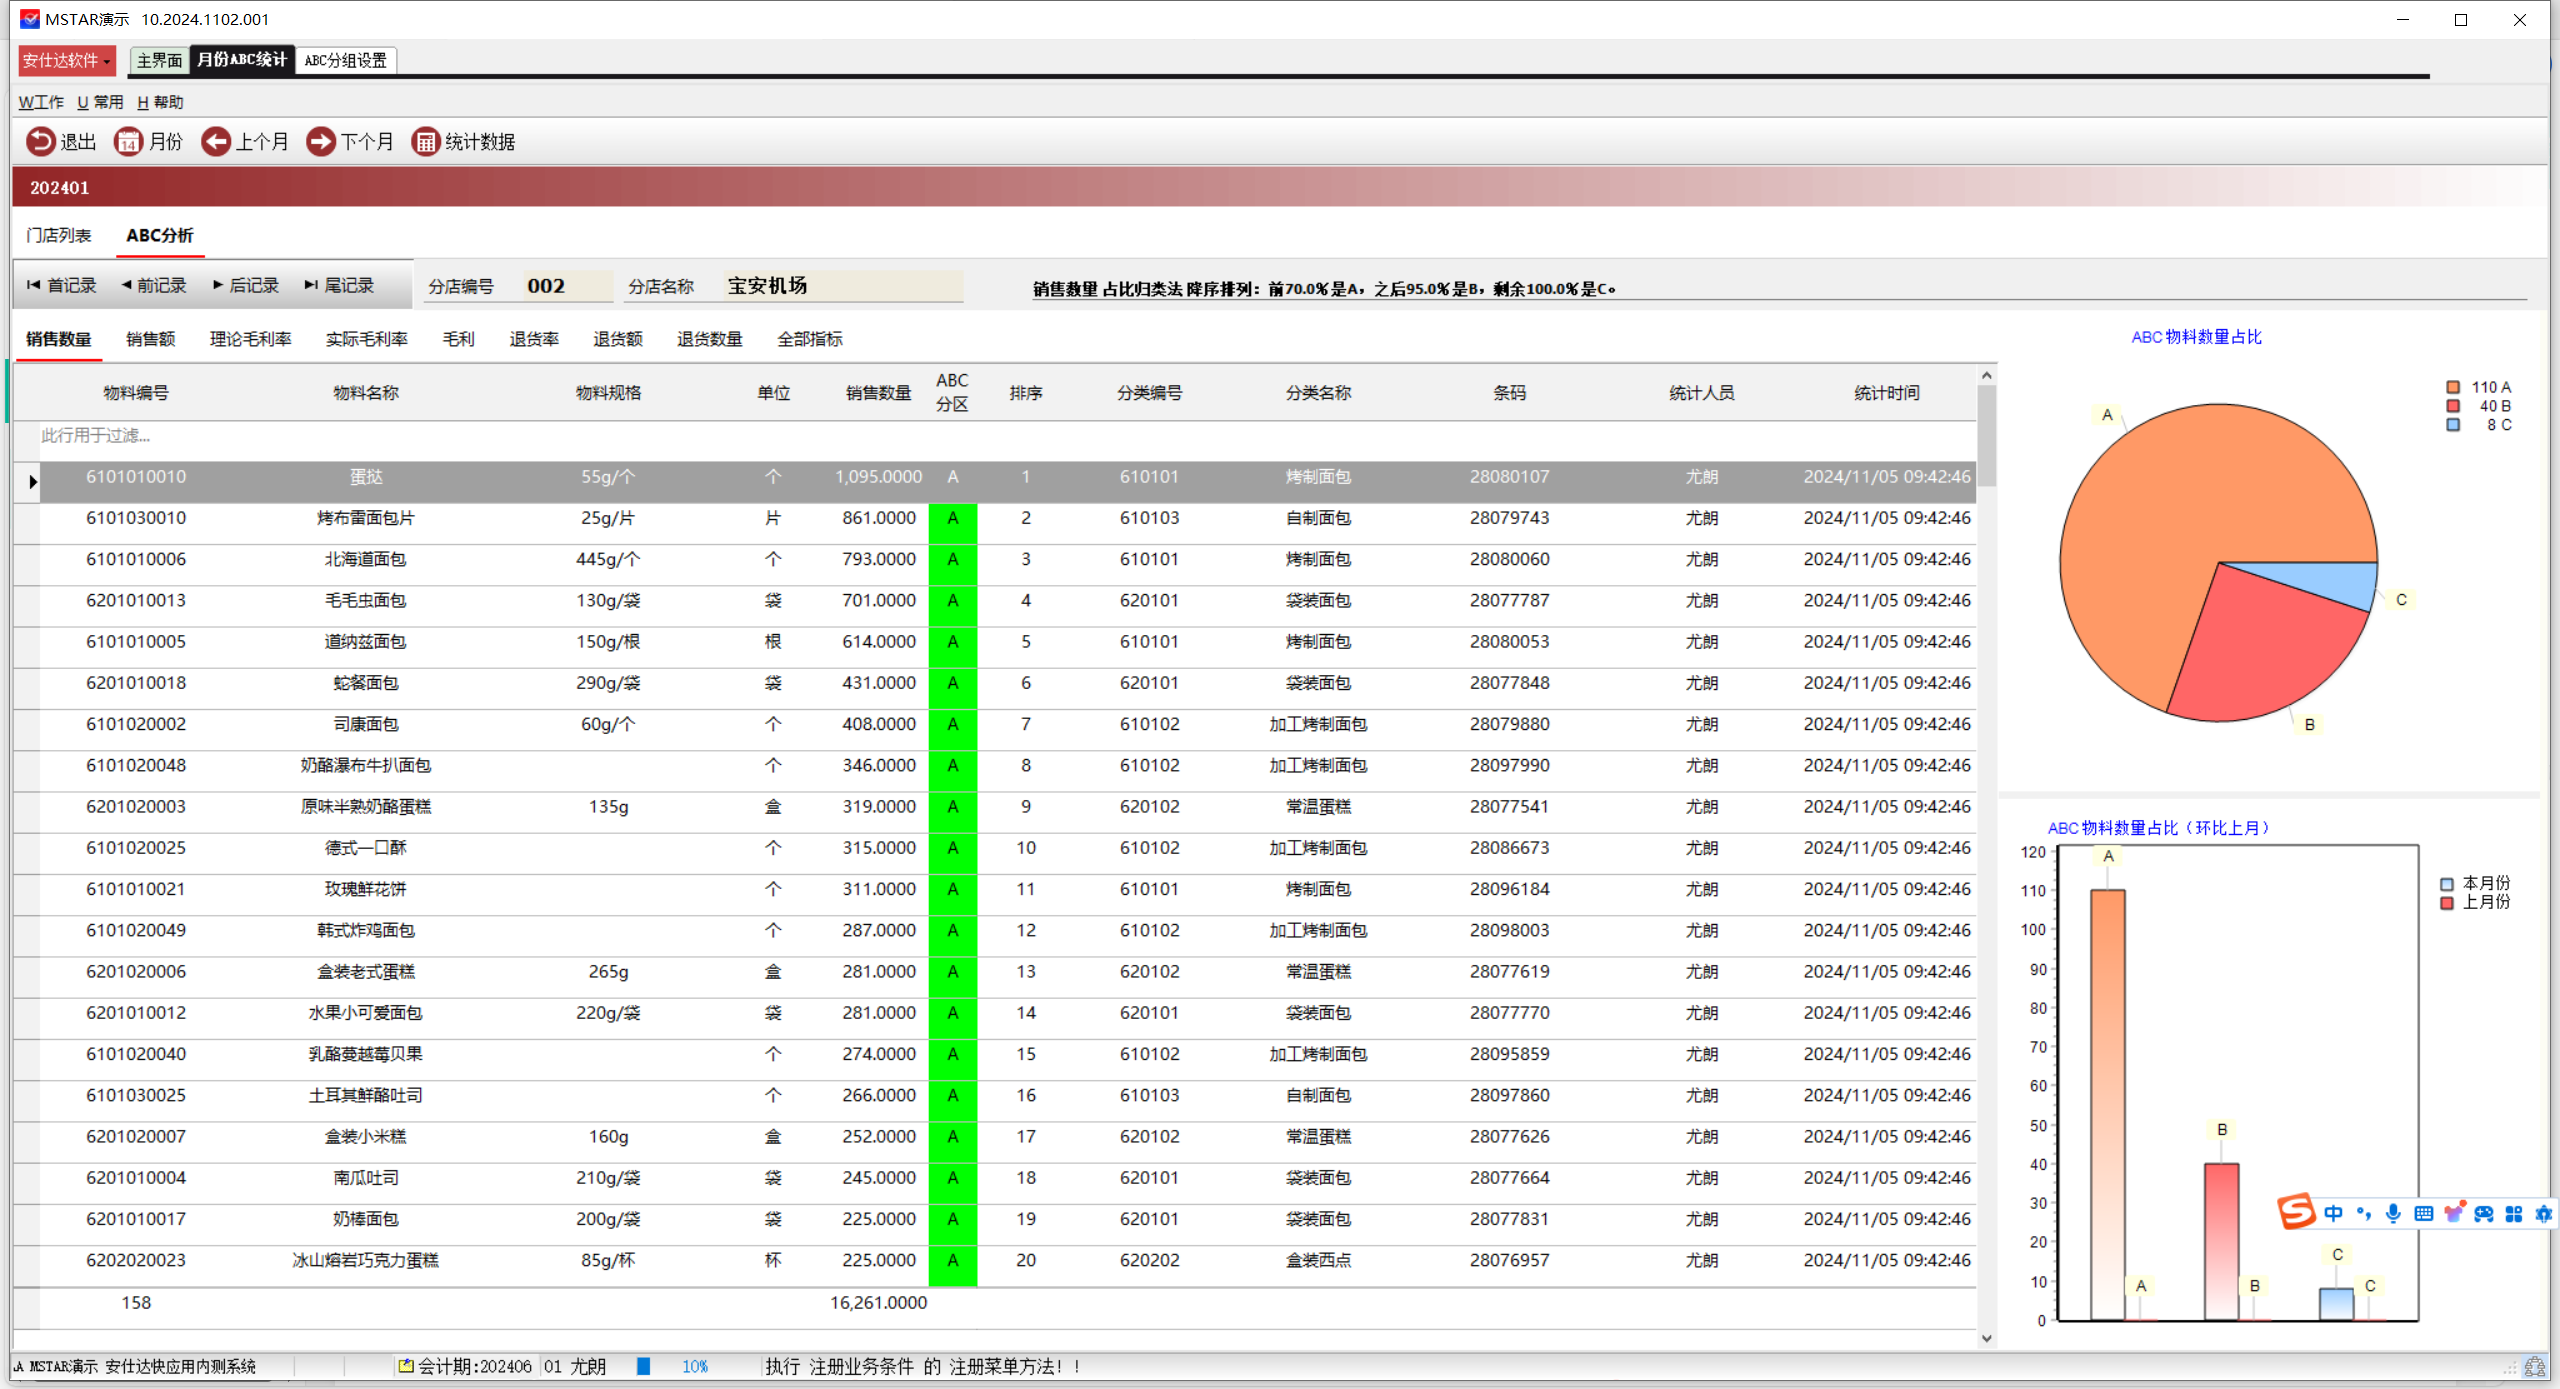Expand the W工作 menu
2560x1389 pixels.
tap(41, 102)
